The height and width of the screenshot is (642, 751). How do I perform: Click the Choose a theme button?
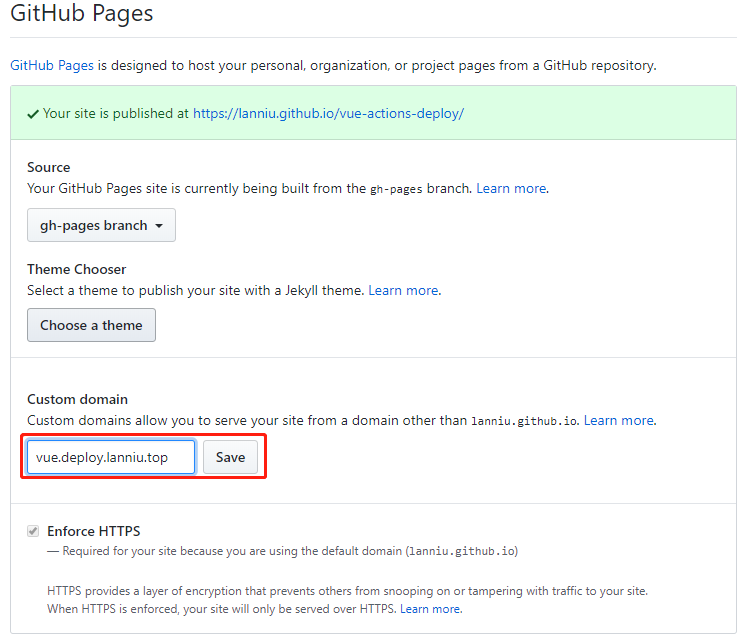tap(91, 325)
